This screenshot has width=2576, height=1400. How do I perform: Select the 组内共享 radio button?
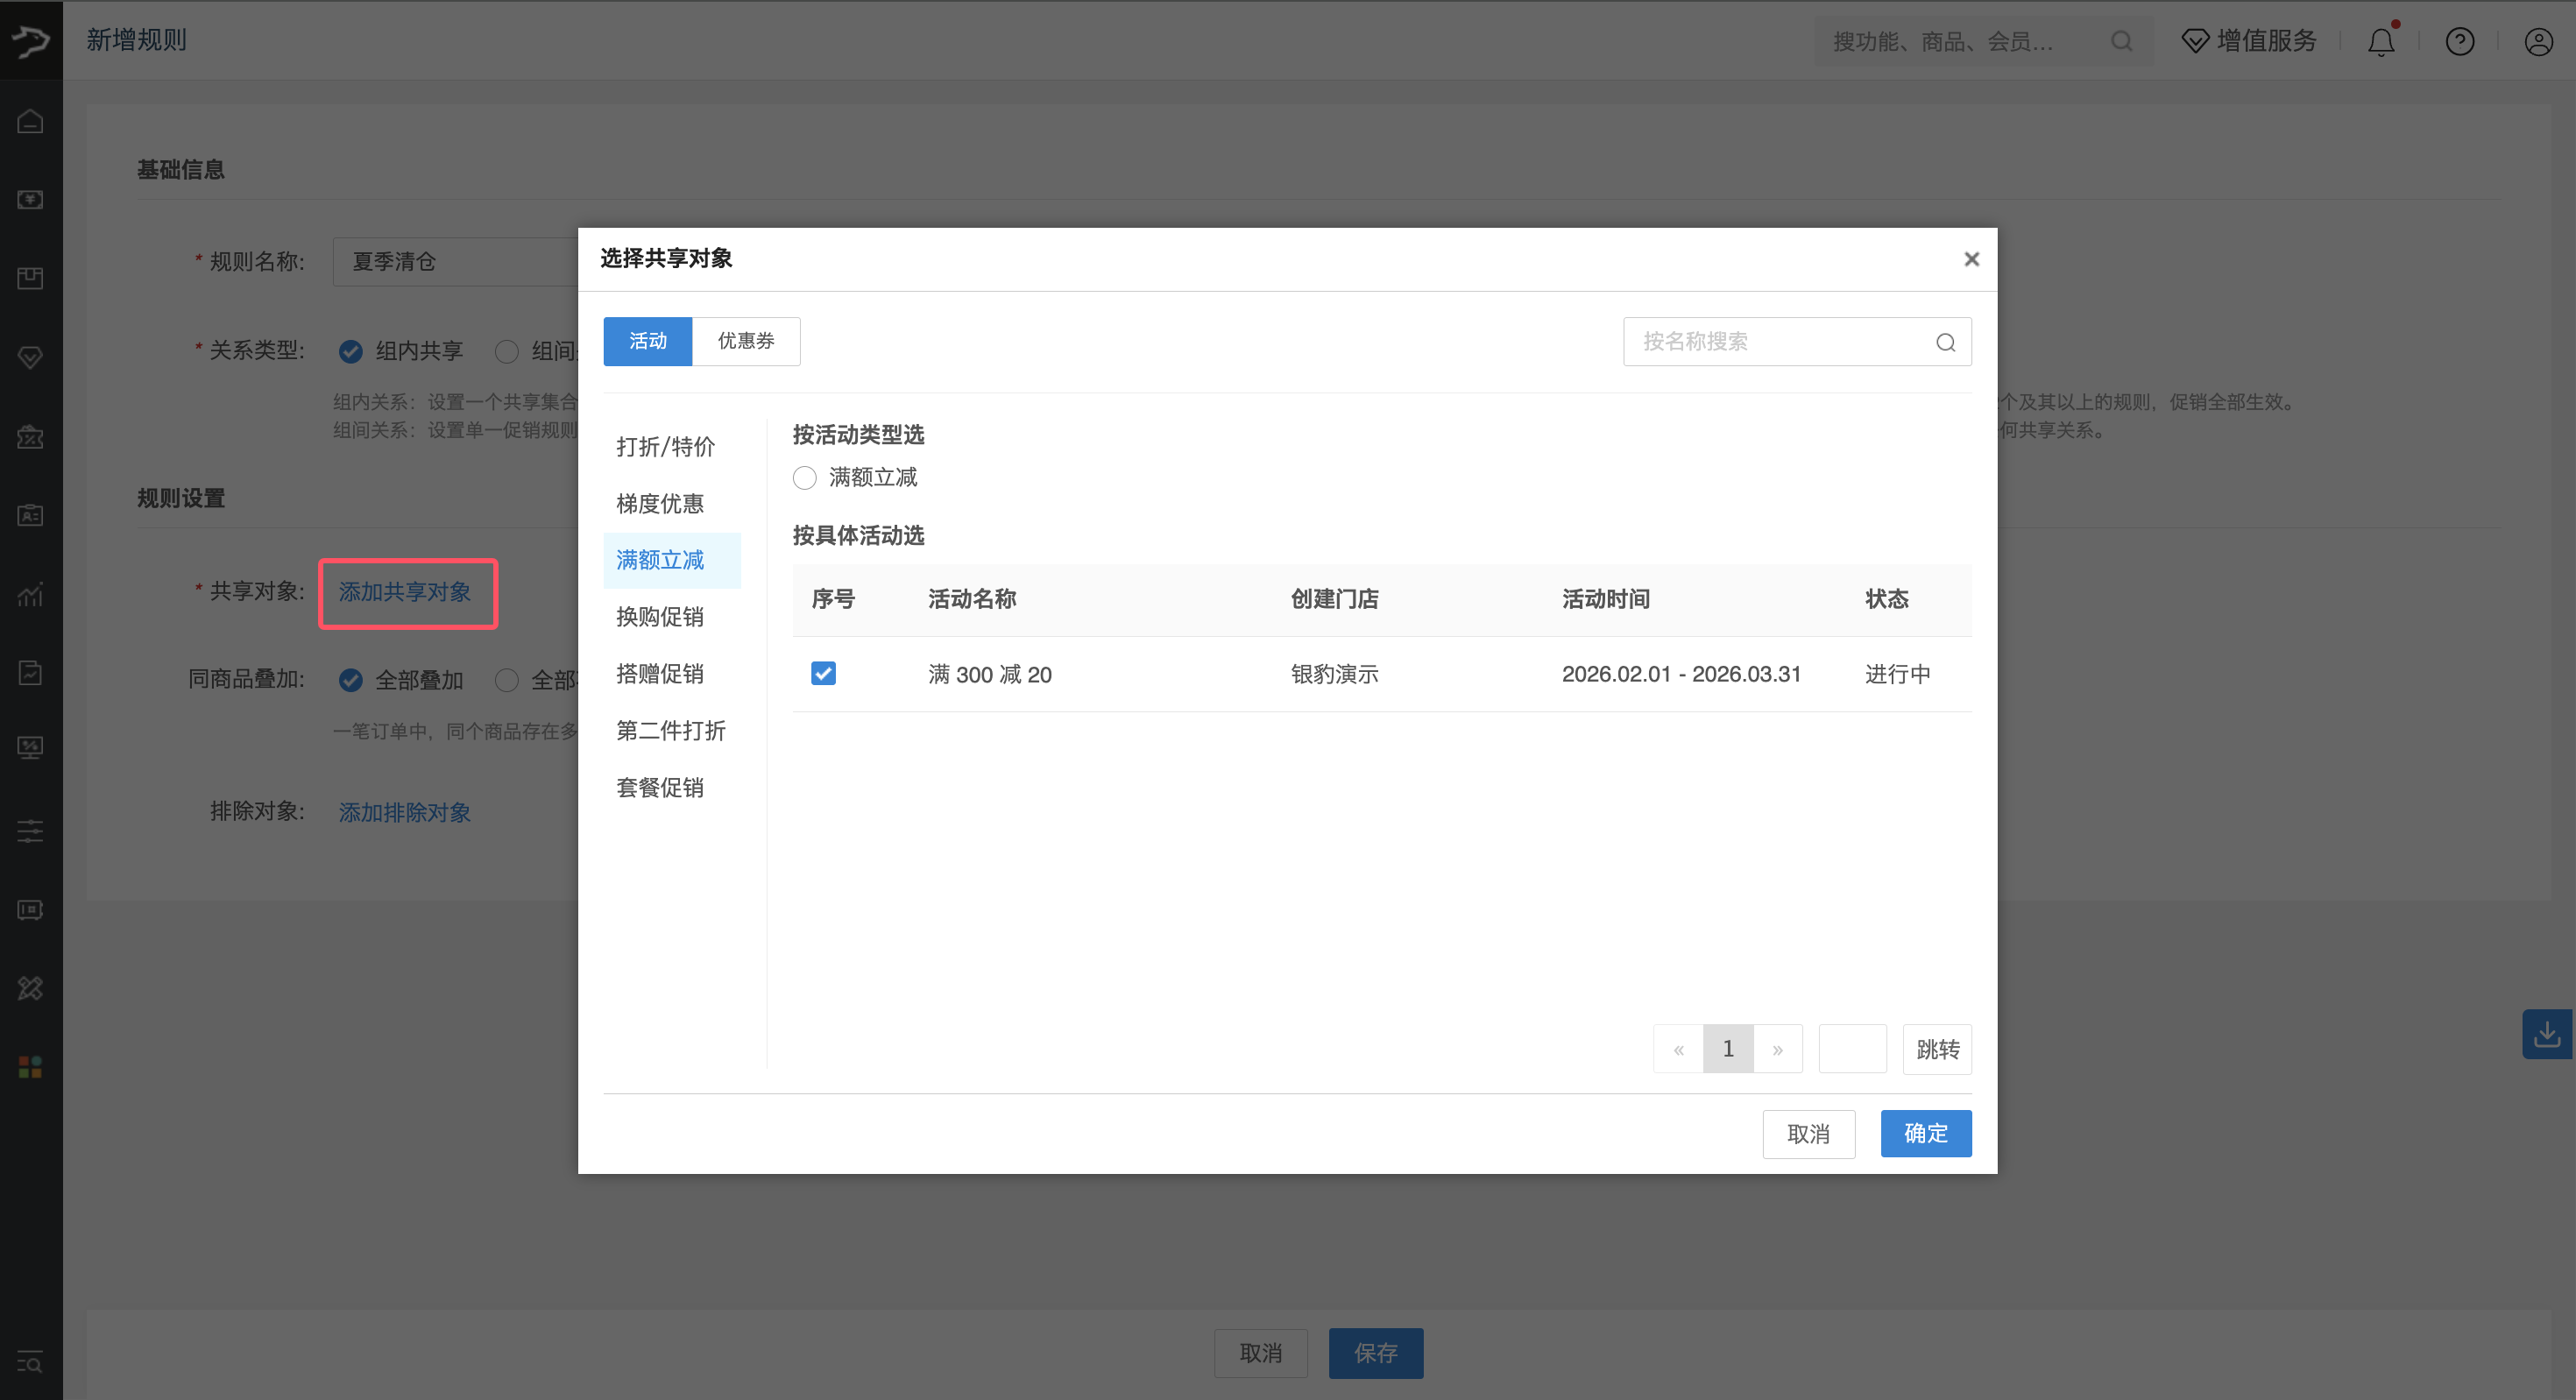click(x=350, y=351)
